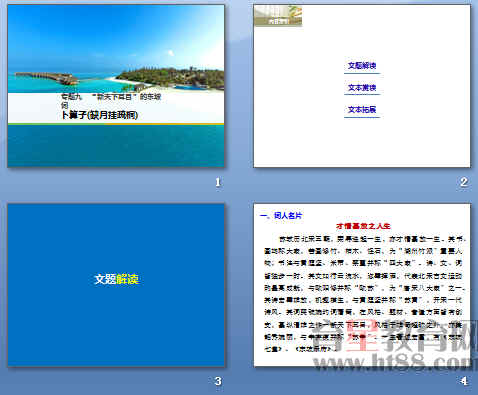Click the small banner image atop slide 2
This screenshot has width=478, height=395.
click(278, 16)
